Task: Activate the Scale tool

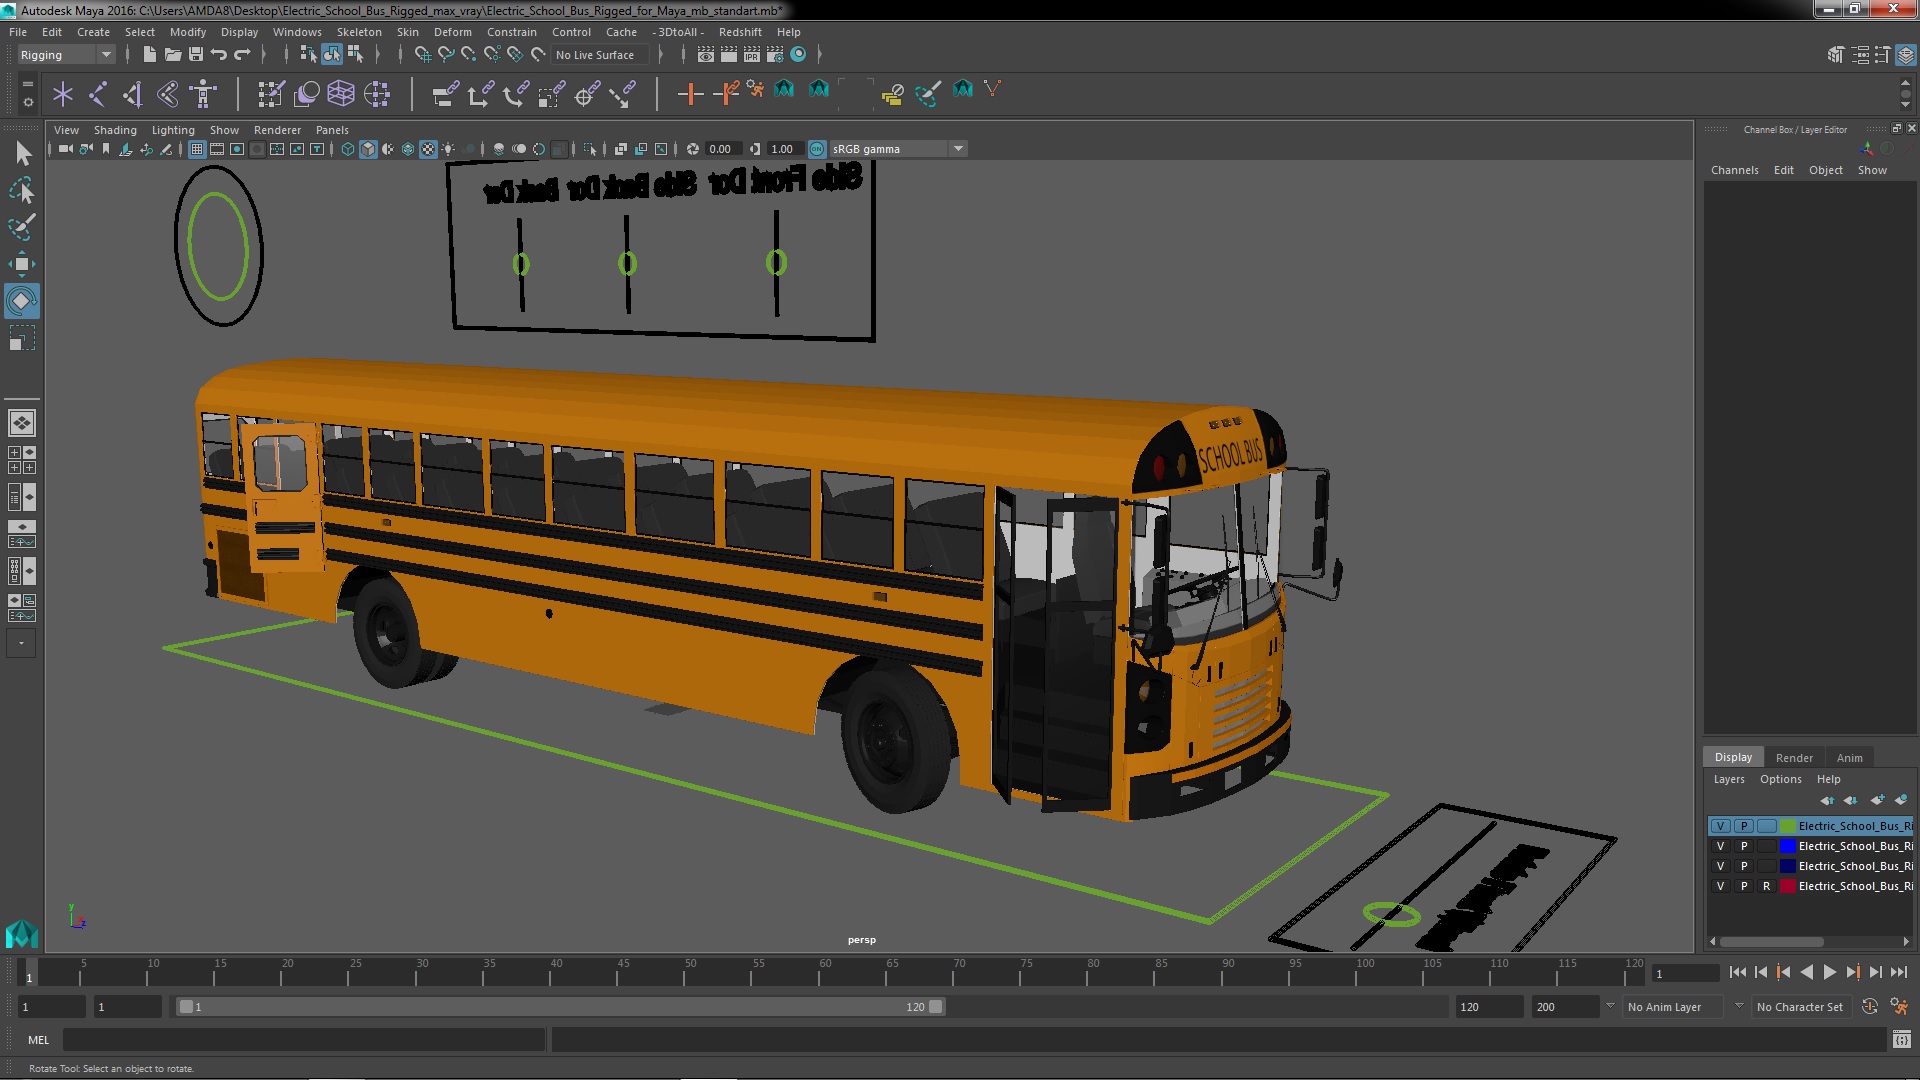Action: (22, 338)
